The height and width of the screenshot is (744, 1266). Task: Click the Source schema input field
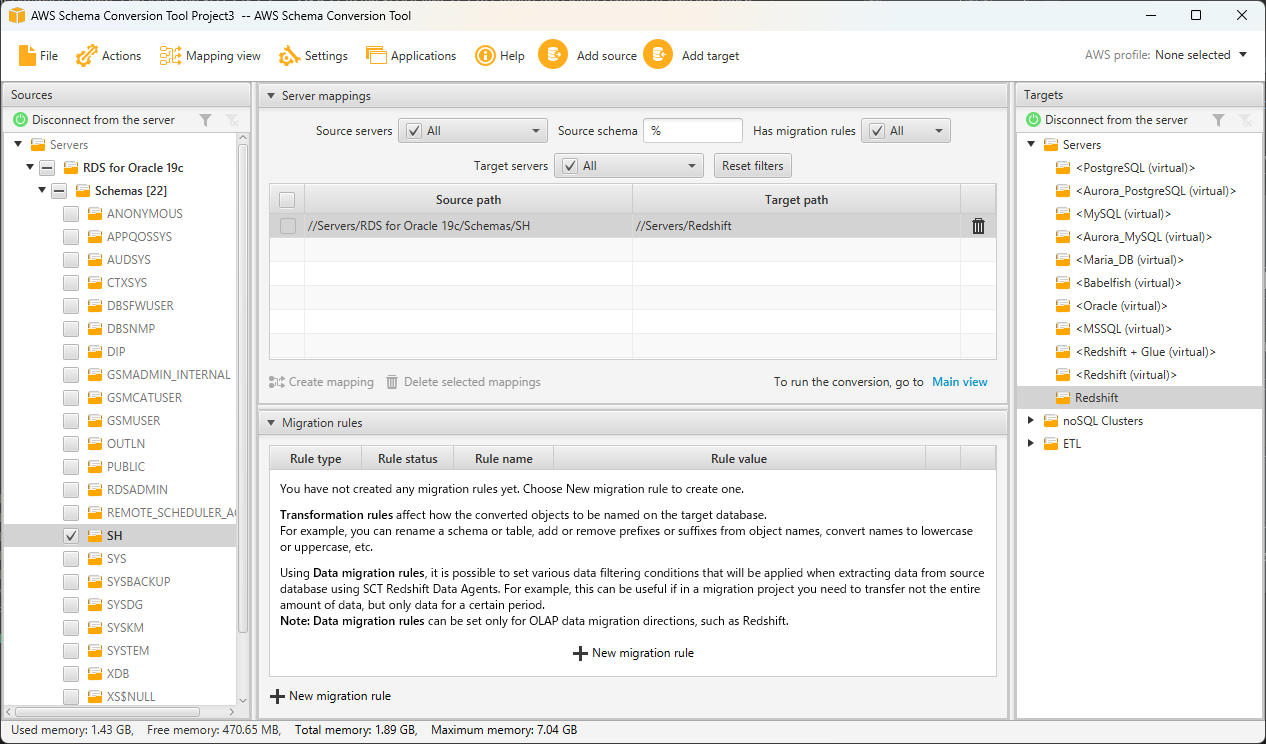pos(693,131)
